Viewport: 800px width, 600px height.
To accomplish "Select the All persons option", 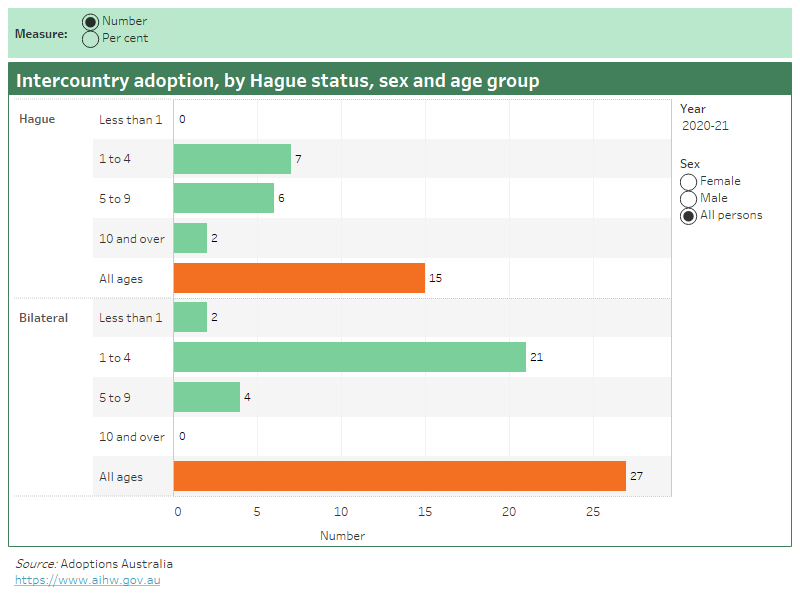I will click(x=688, y=215).
